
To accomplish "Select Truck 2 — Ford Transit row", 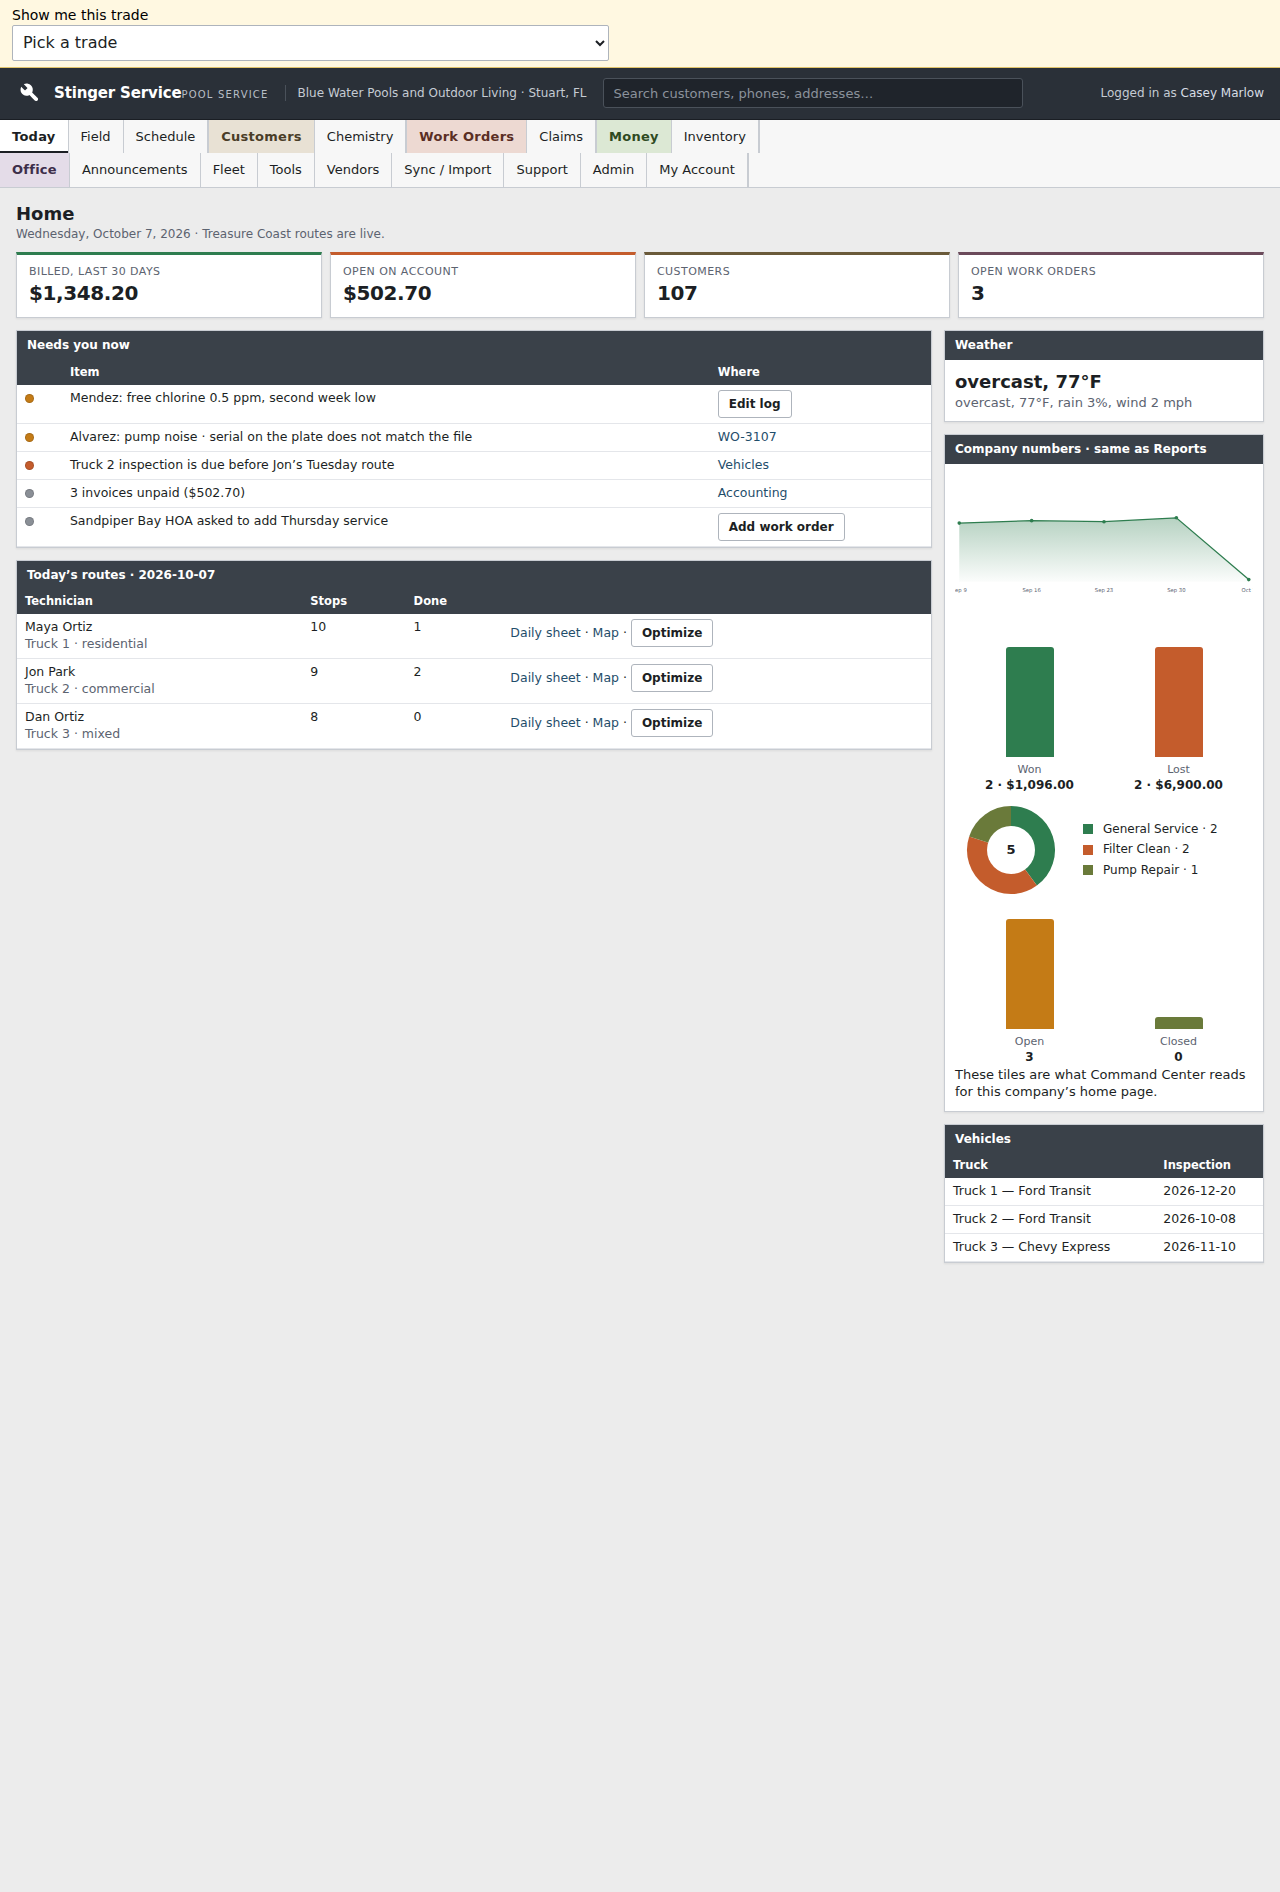I will coord(1104,1219).
